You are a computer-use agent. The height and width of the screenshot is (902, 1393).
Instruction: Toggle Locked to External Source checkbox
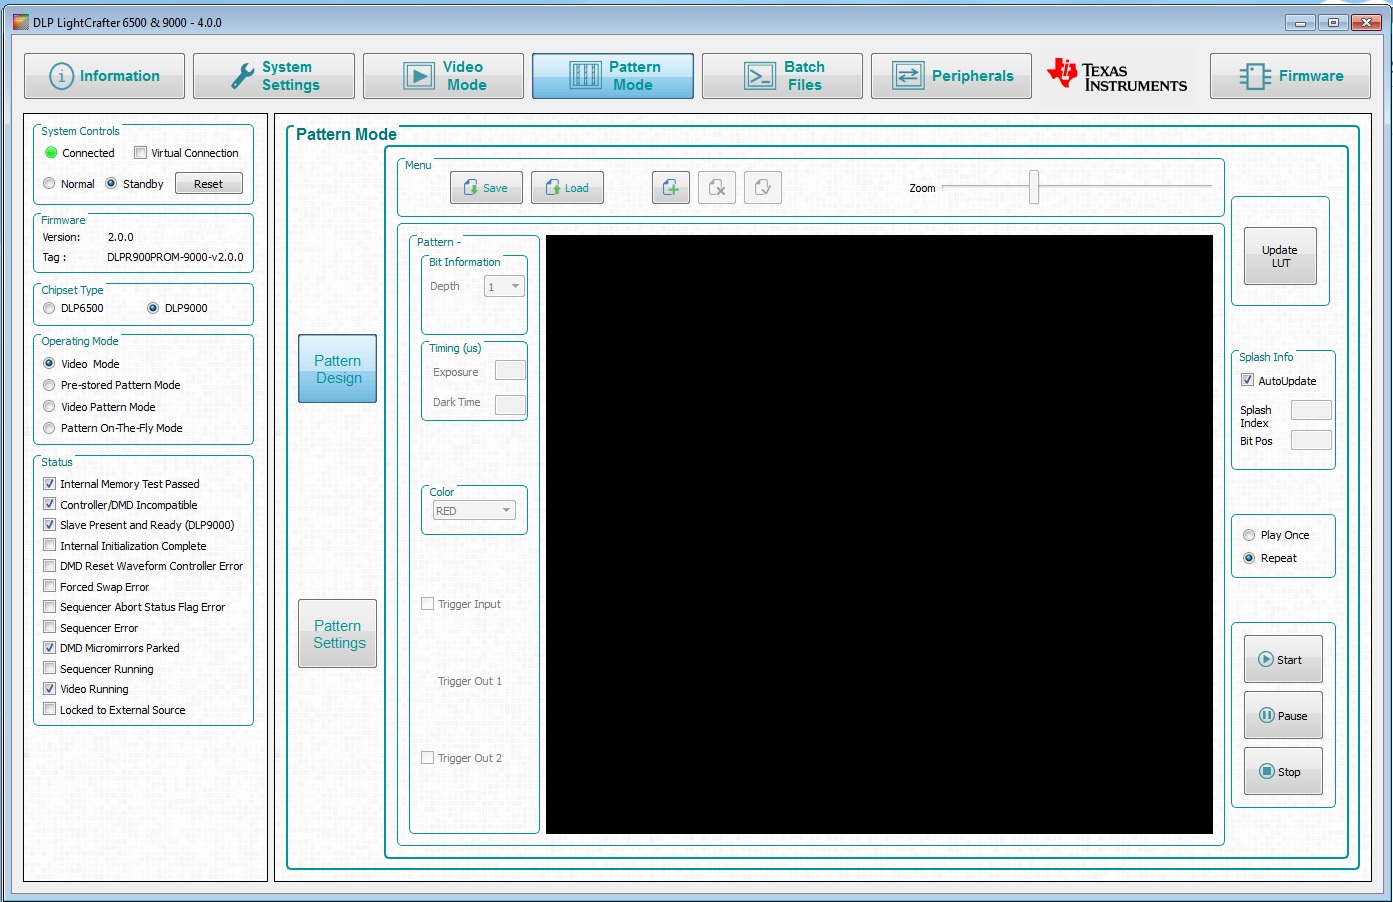pyautogui.click(x=49, y=710)
